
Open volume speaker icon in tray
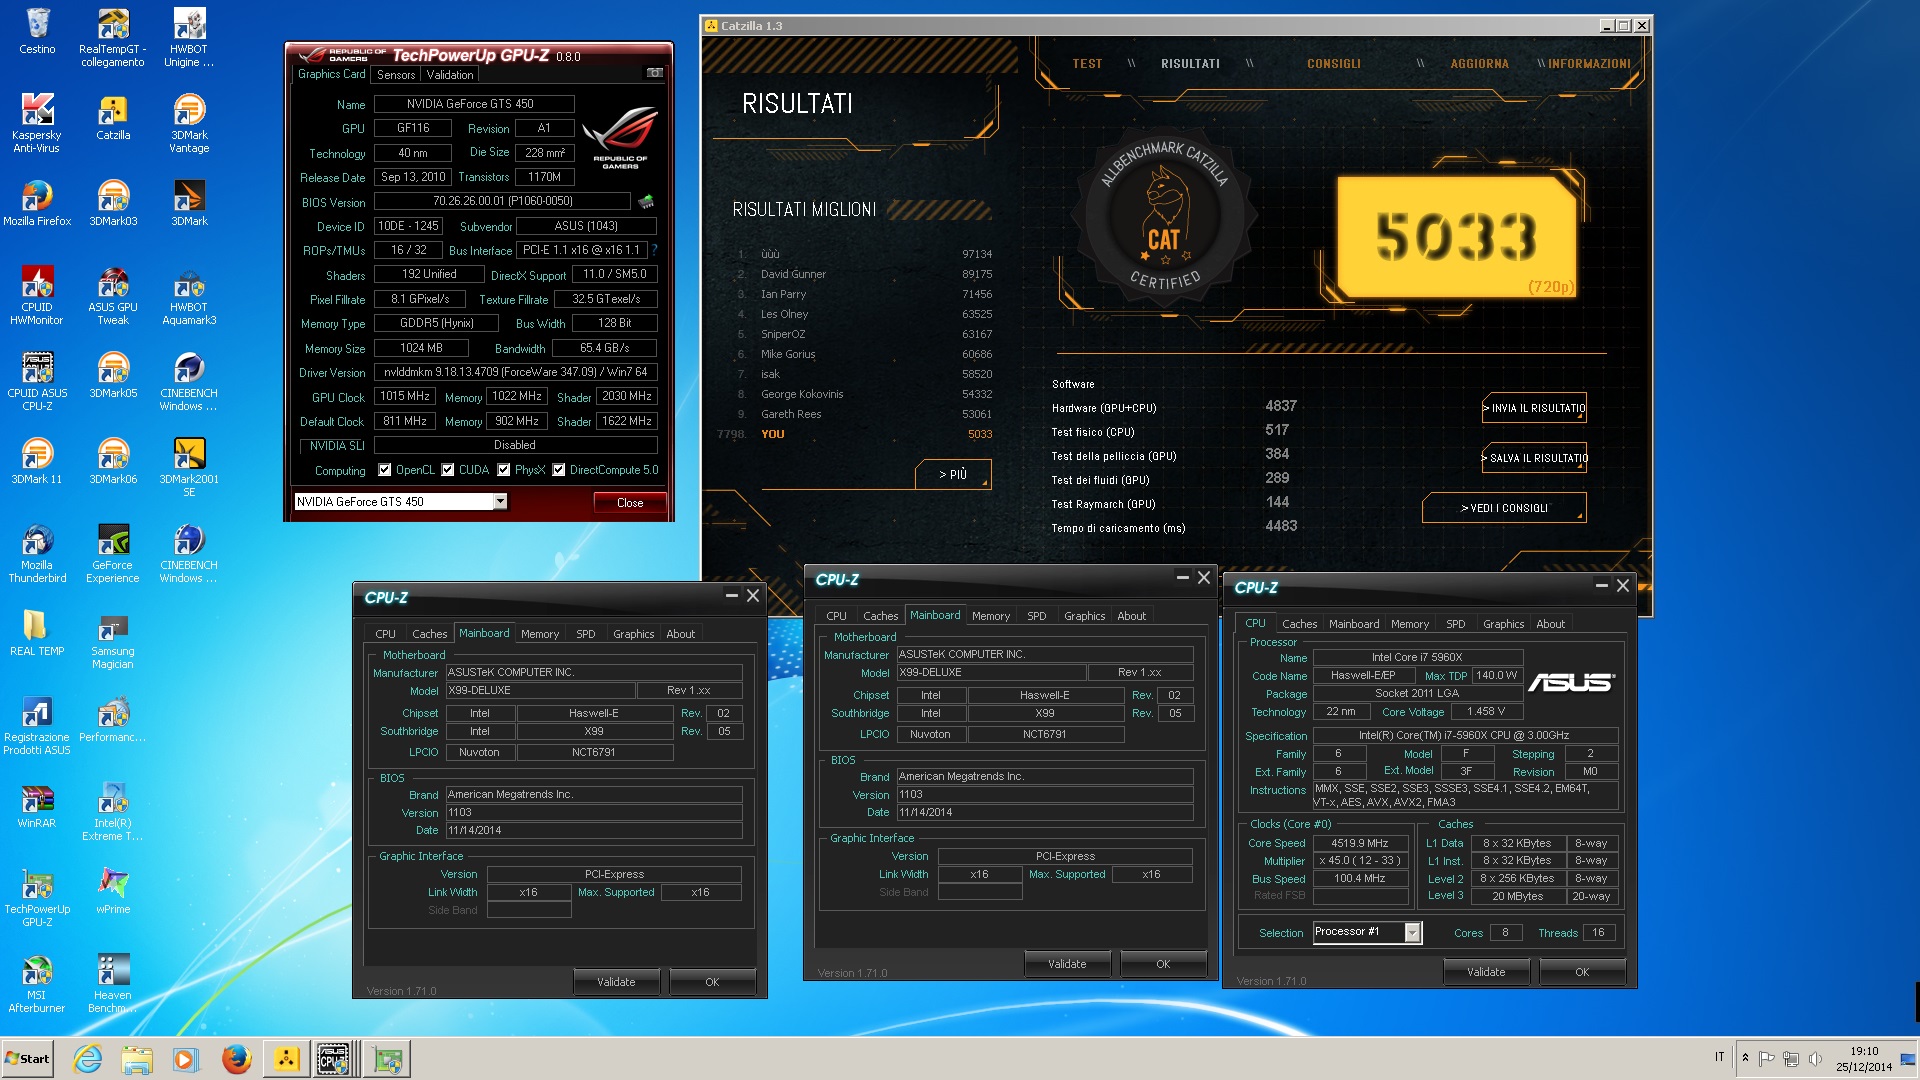(1815, 1058)
